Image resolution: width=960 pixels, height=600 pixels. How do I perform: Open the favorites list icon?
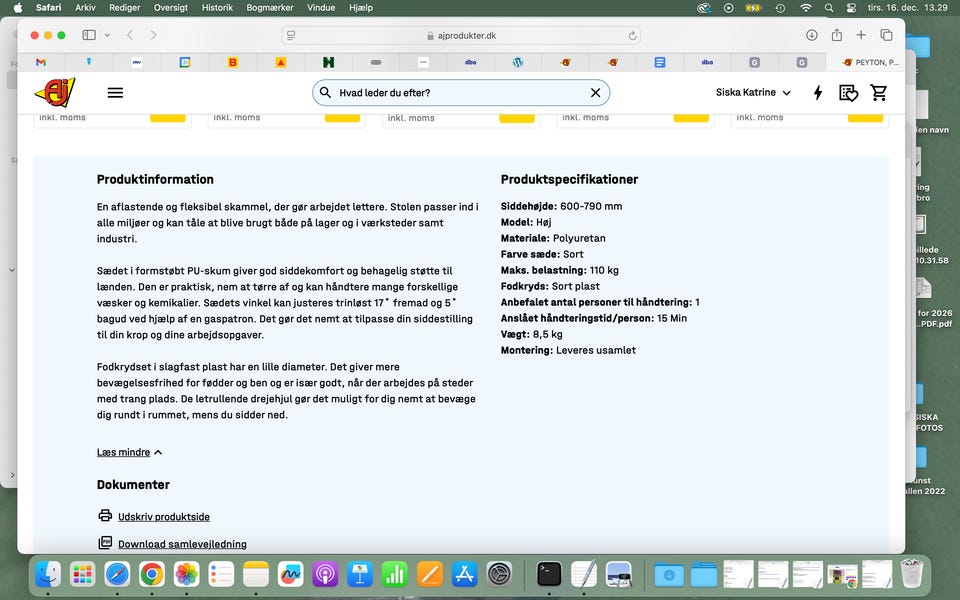coord(848,92)
